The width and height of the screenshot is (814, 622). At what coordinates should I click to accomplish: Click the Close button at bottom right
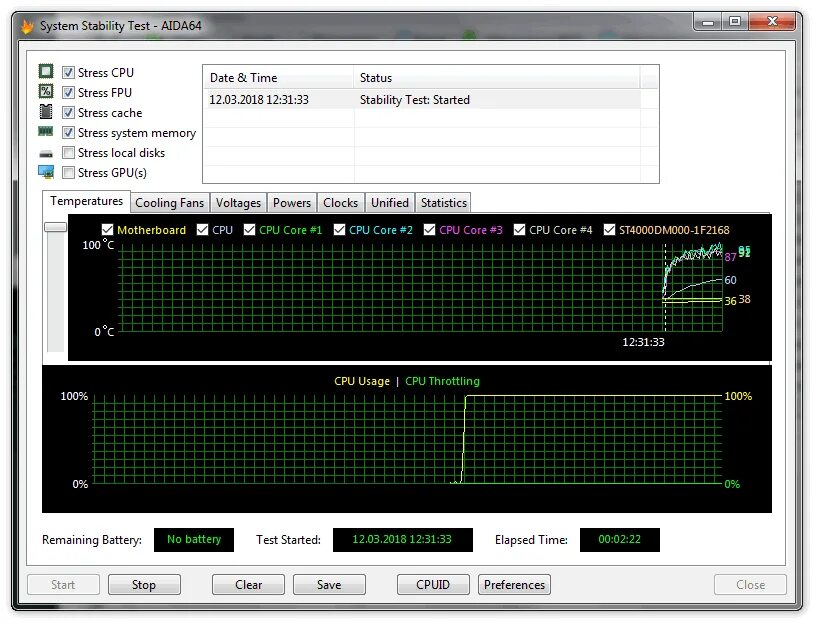(750, 585)
